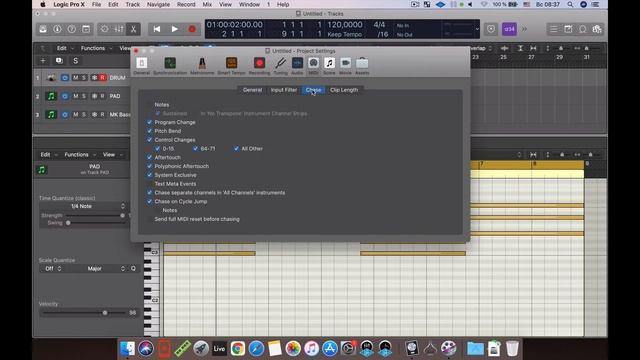Open Assets pane in Project Settings
Screen dimensions: 640x360
[362, 66]
